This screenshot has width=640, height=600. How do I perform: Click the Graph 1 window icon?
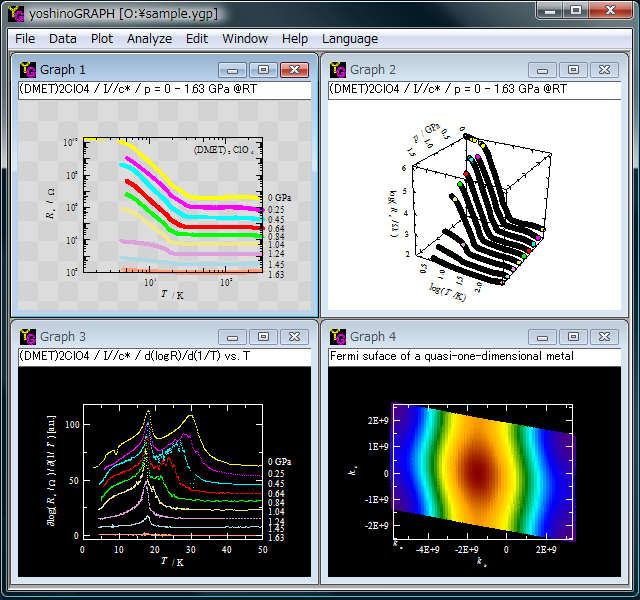click(28, 70)
